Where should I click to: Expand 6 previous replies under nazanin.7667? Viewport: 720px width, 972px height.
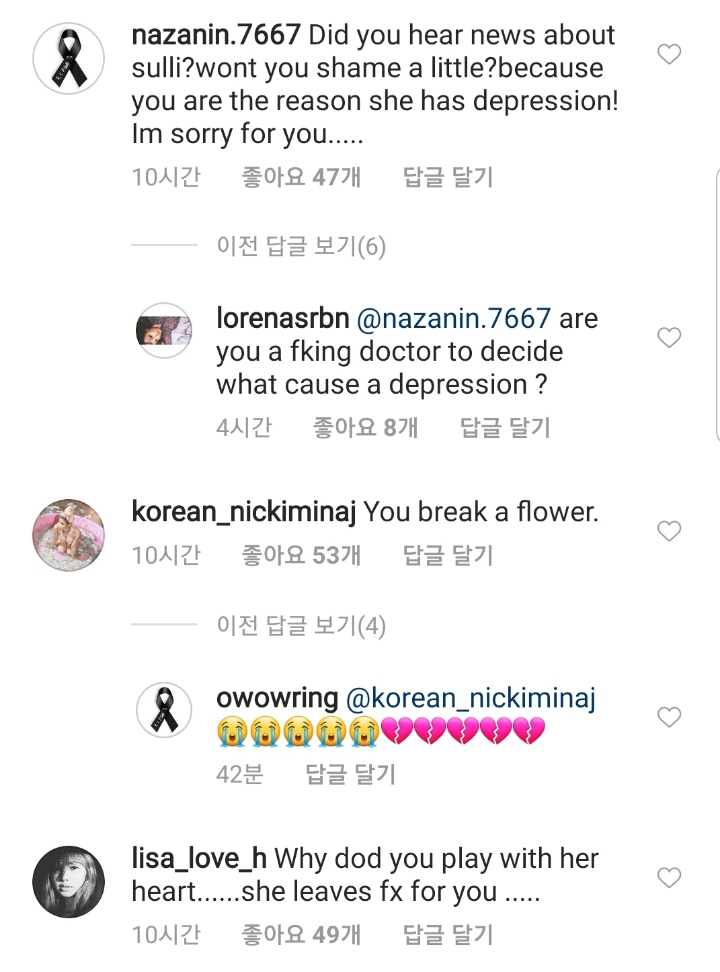301,246
